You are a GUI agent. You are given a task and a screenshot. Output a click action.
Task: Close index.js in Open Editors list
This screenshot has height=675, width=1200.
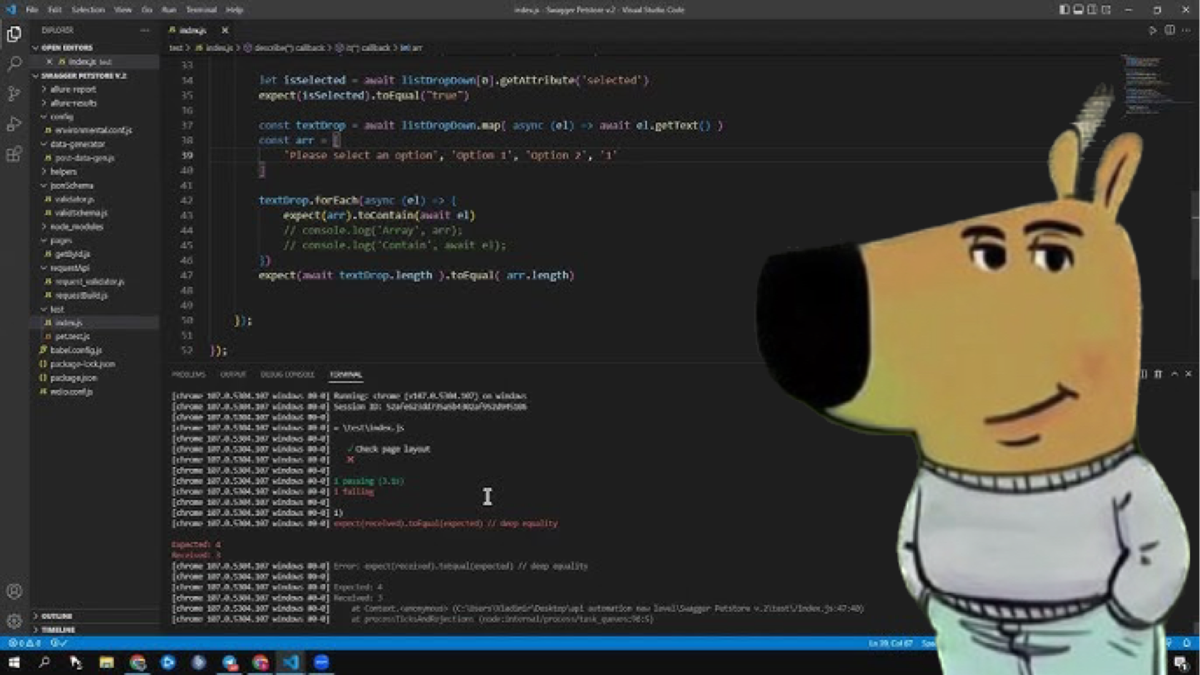click(49, 62)
